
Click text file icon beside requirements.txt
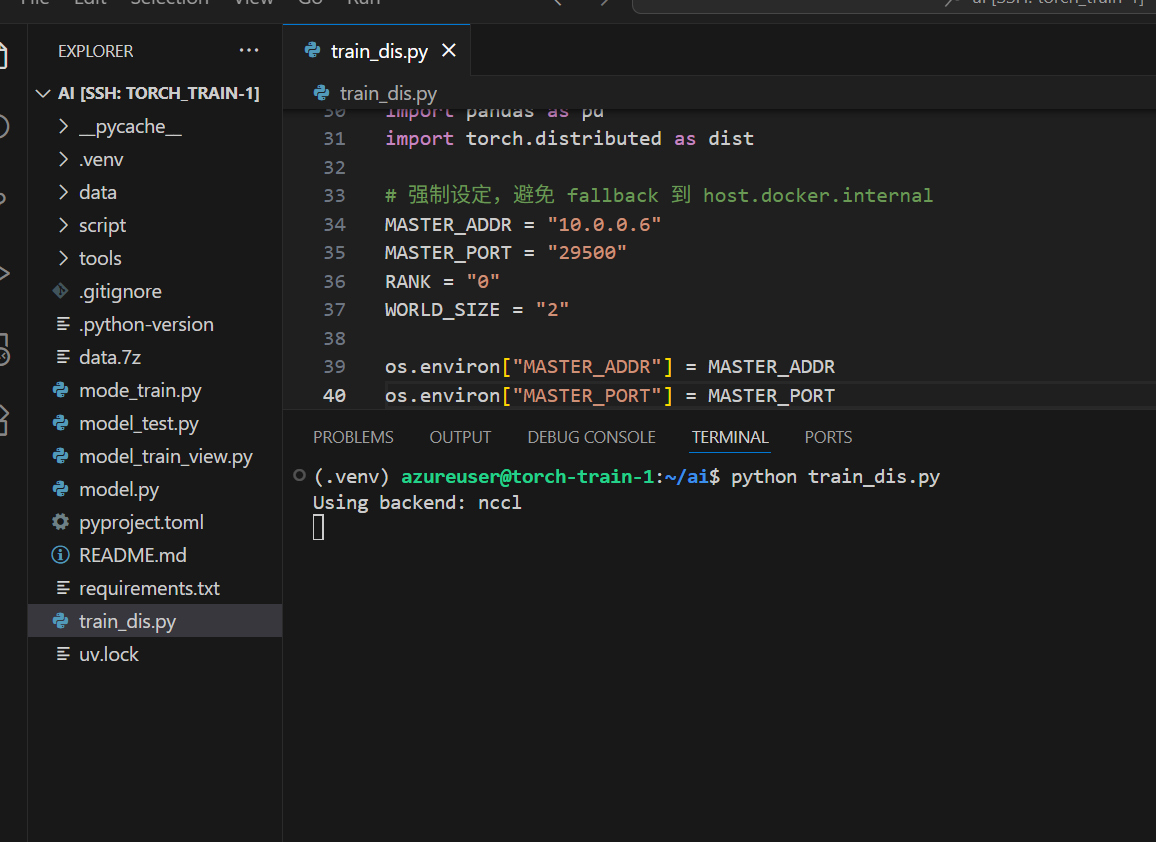point(63,589)
